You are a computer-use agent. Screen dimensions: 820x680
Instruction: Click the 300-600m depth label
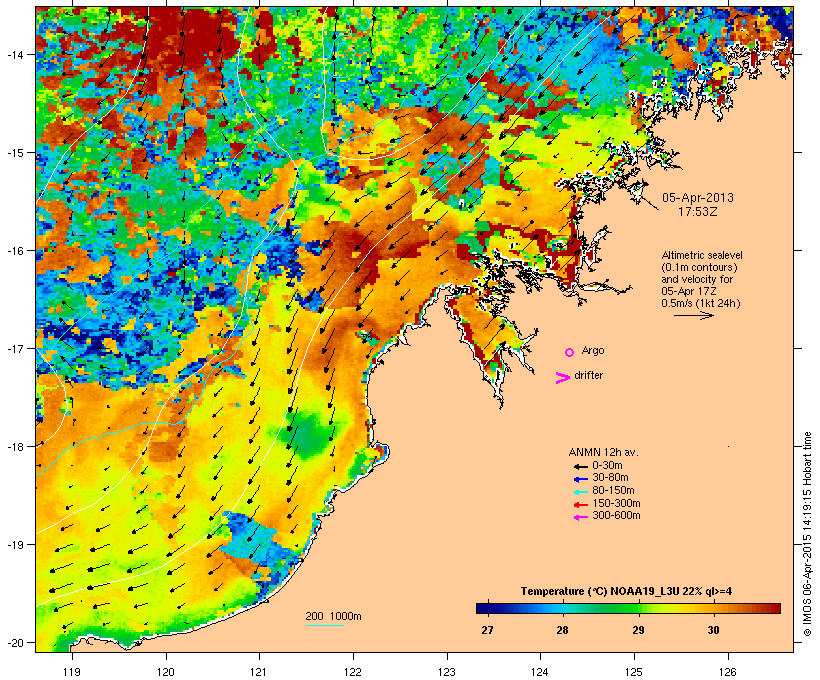point(616,516)
